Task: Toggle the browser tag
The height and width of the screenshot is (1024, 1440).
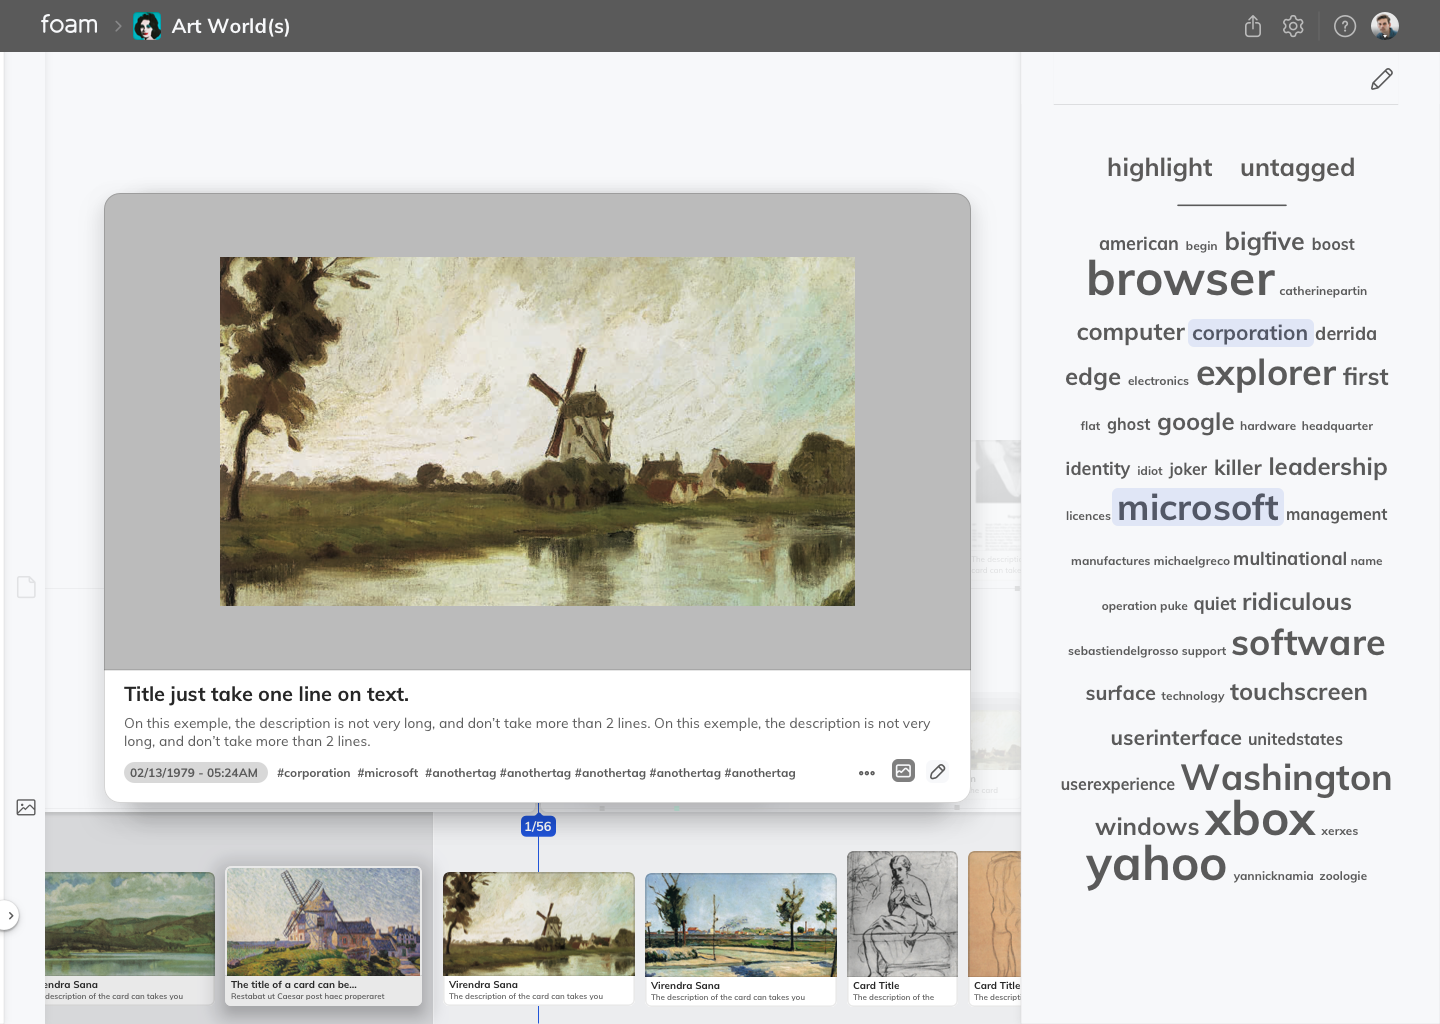Action: (1181, 279)
